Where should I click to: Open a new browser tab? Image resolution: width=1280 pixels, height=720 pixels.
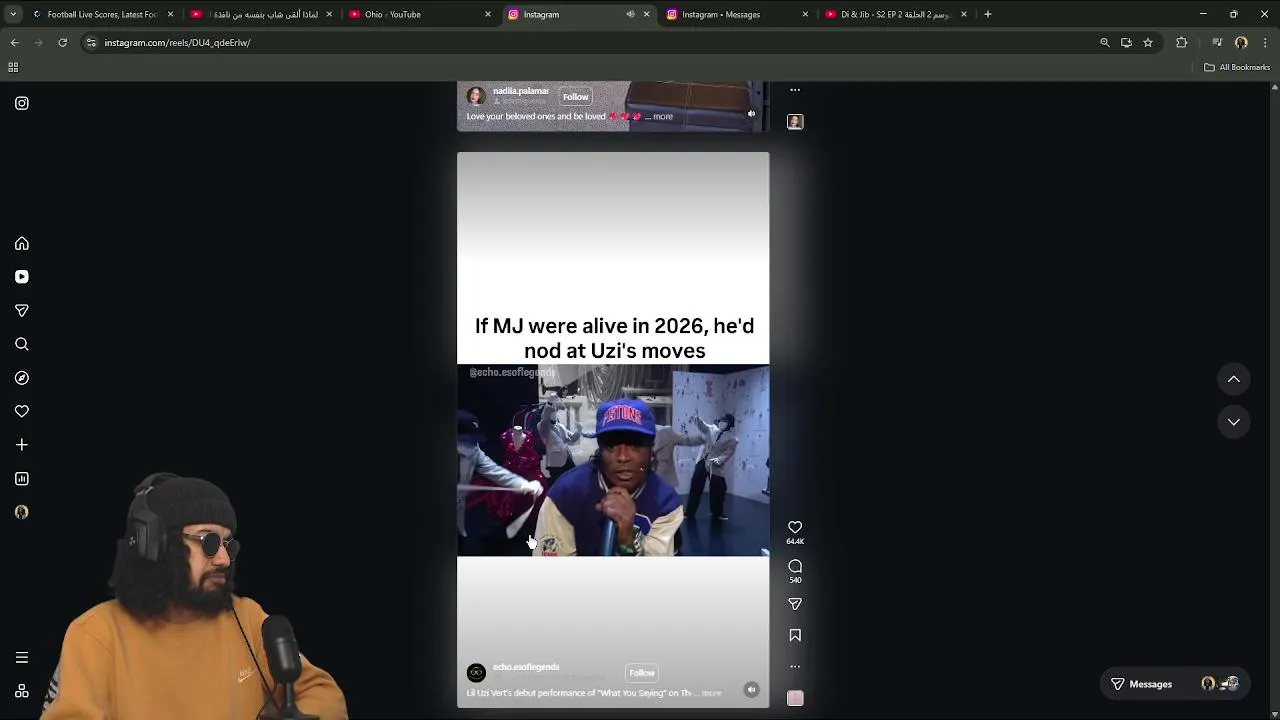pos(987,14)
